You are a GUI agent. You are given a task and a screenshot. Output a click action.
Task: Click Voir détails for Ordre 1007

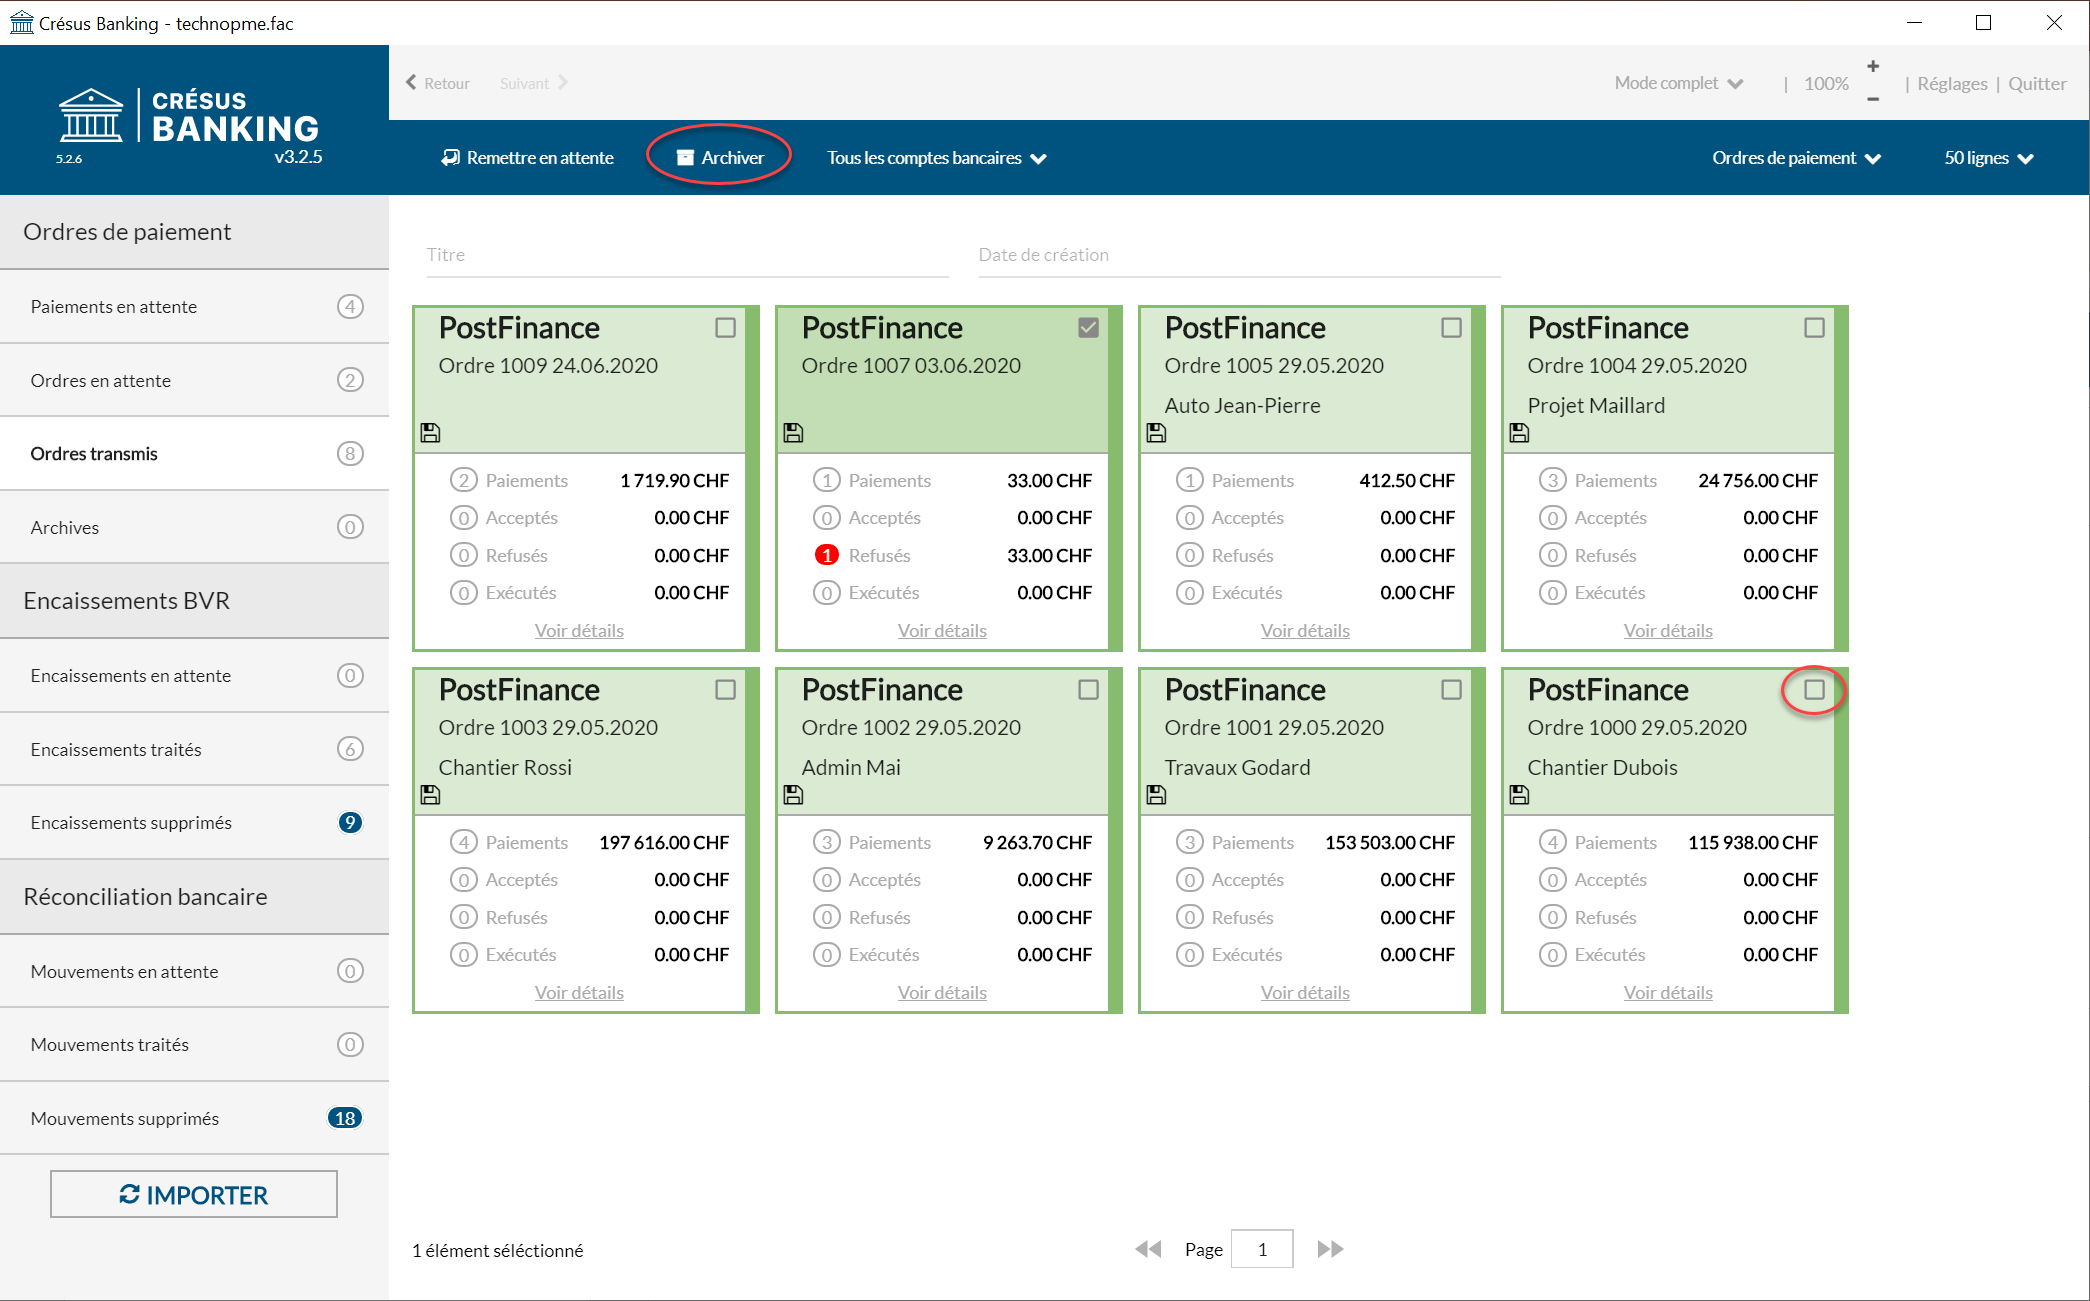pyautogui.click(x=942, y=631)
